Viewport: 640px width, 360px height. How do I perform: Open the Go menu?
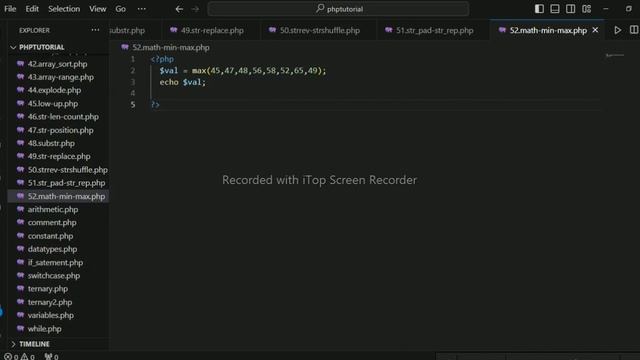click(120, 9)
